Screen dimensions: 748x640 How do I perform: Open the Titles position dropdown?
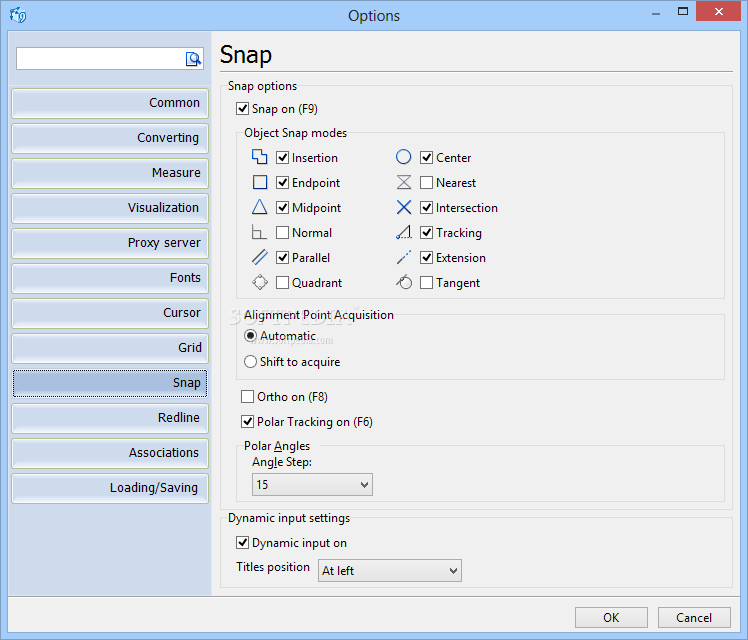390,570
